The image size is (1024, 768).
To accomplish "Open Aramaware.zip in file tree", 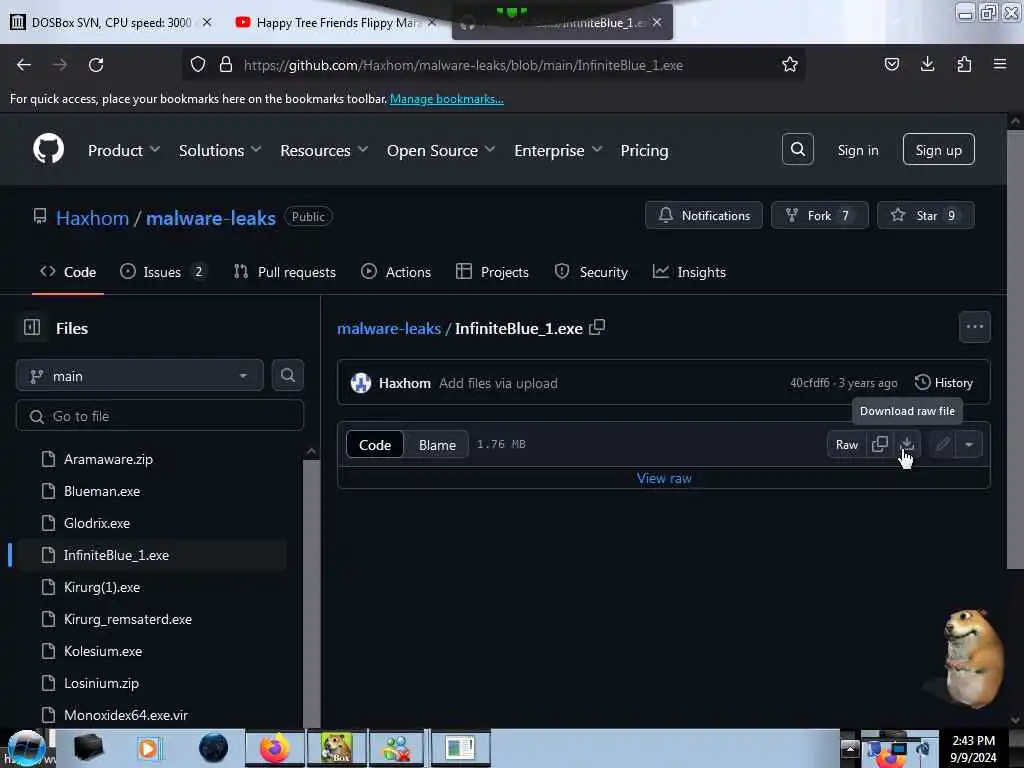I will (x=108, y=459).
